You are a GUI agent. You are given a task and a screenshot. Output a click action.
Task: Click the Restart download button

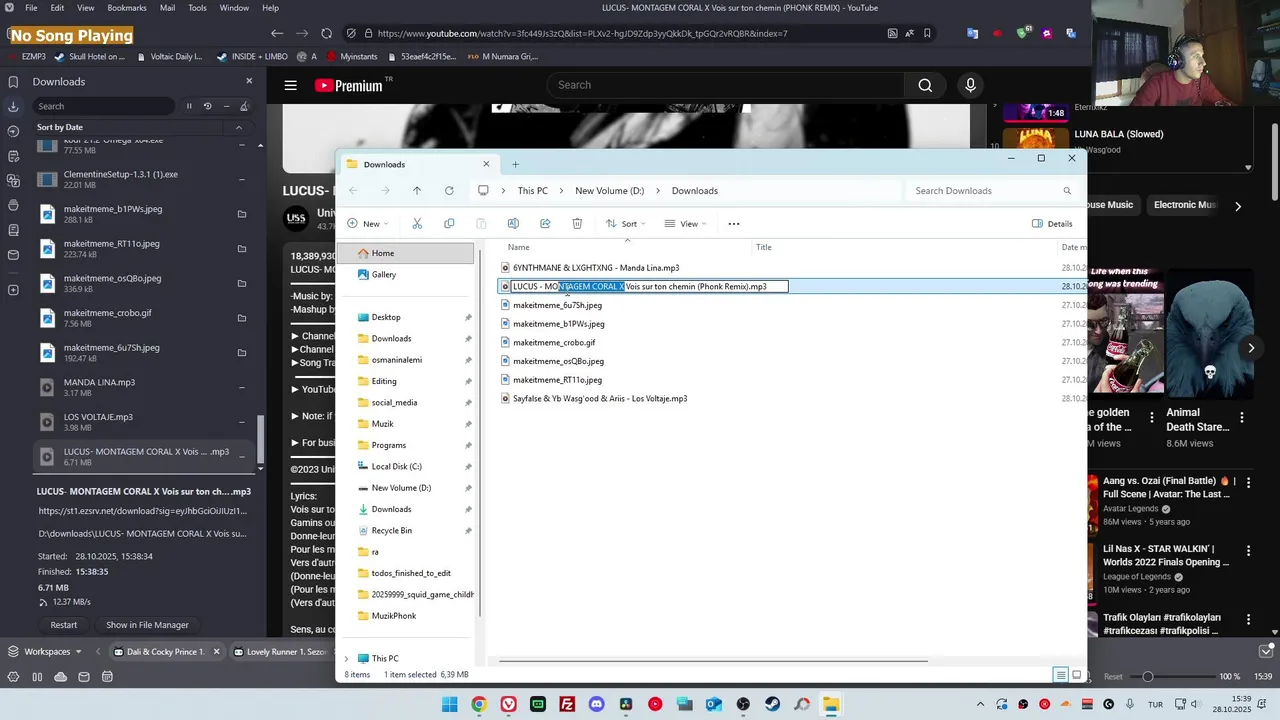pyautogui.click(x=64, y=625)
